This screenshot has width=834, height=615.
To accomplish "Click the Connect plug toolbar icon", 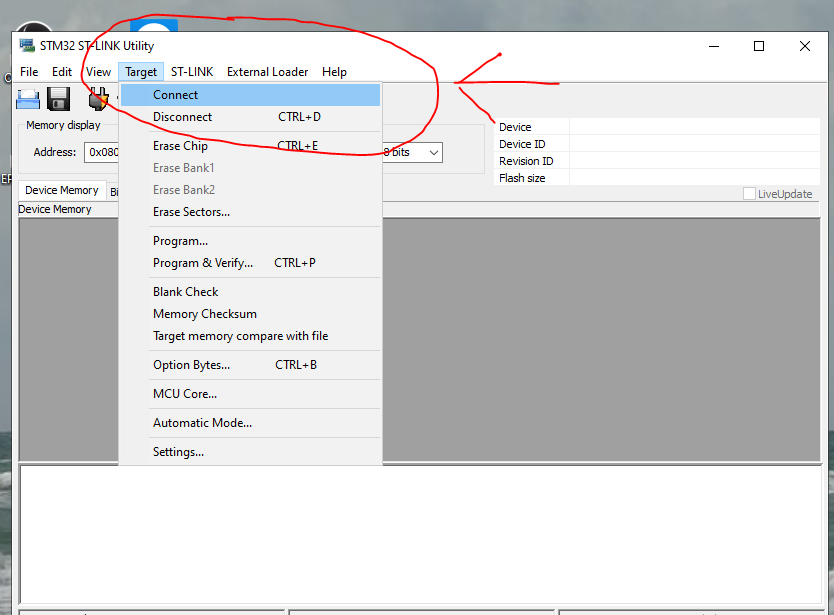I will point(98,98).
